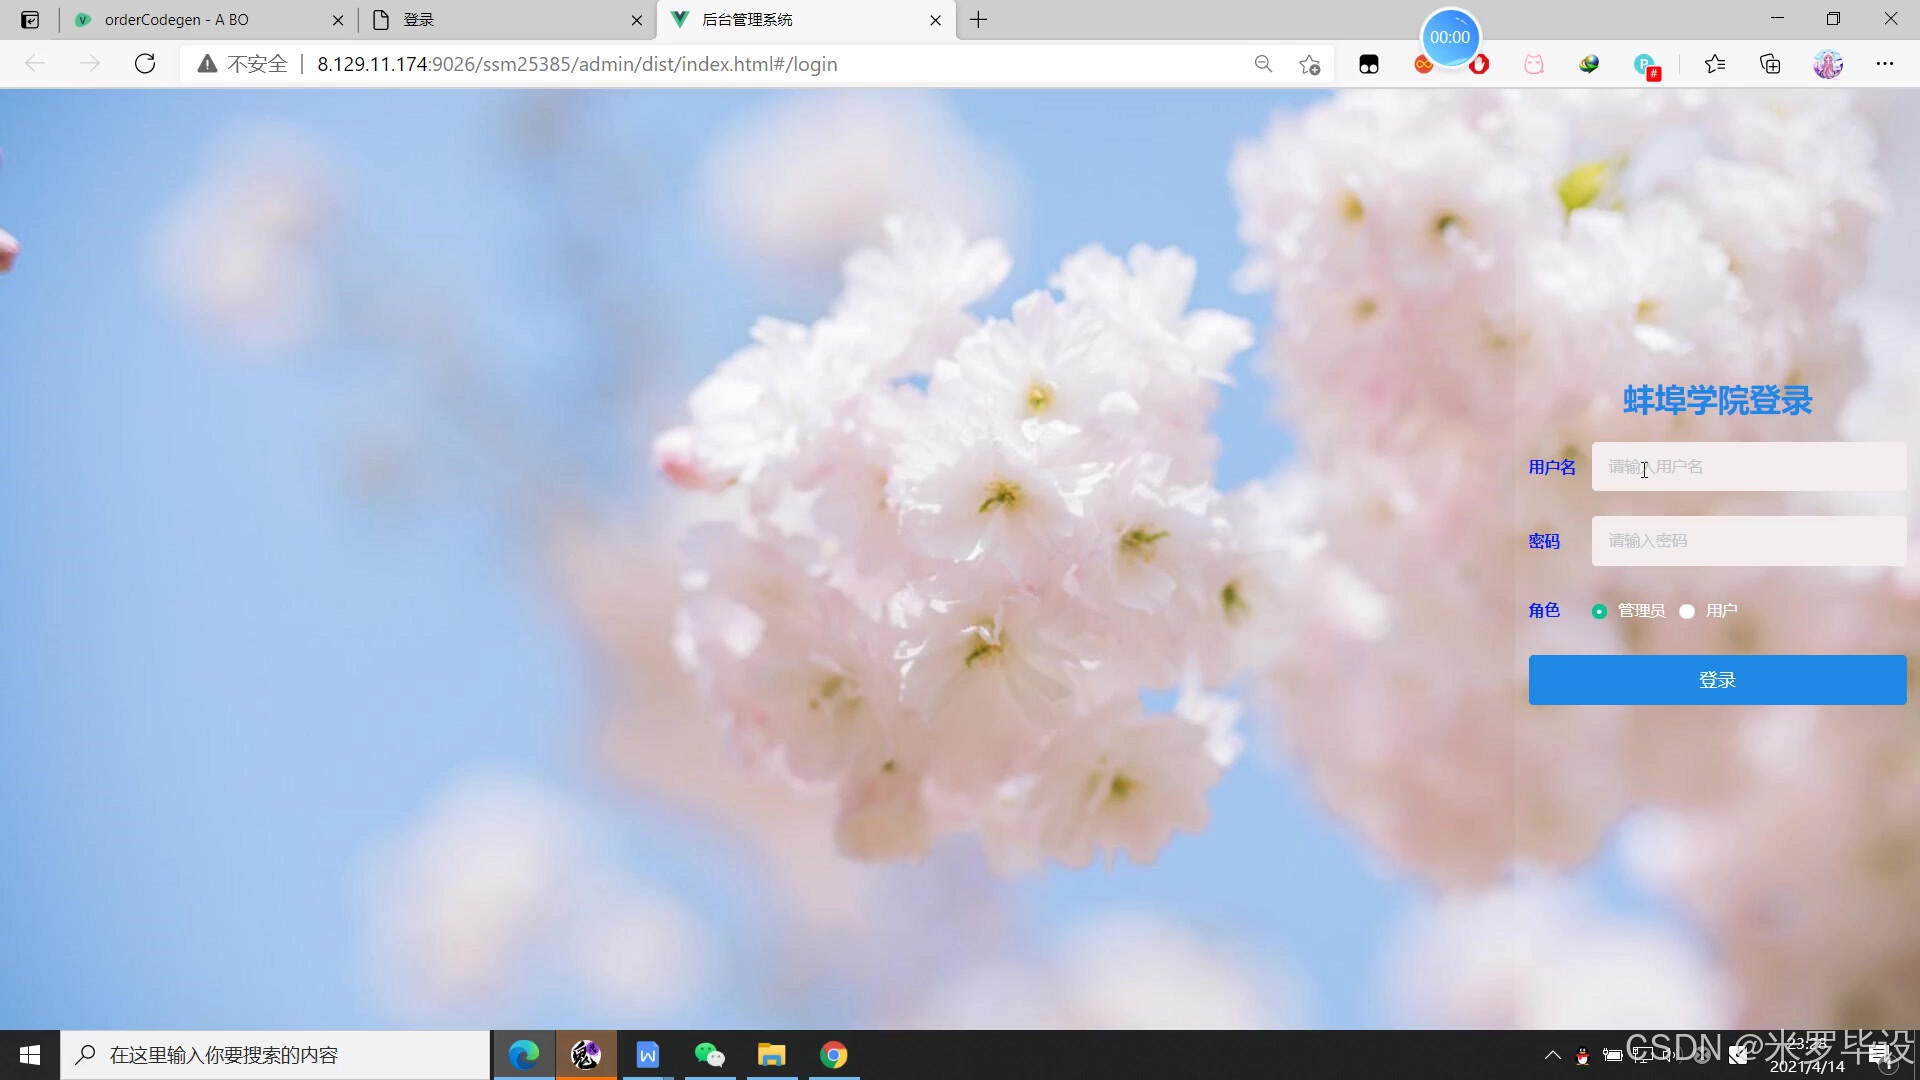Open the Collections icon
Image resolution: width=1920 pixels, height=1080 pixels.
click(1770, 64)
